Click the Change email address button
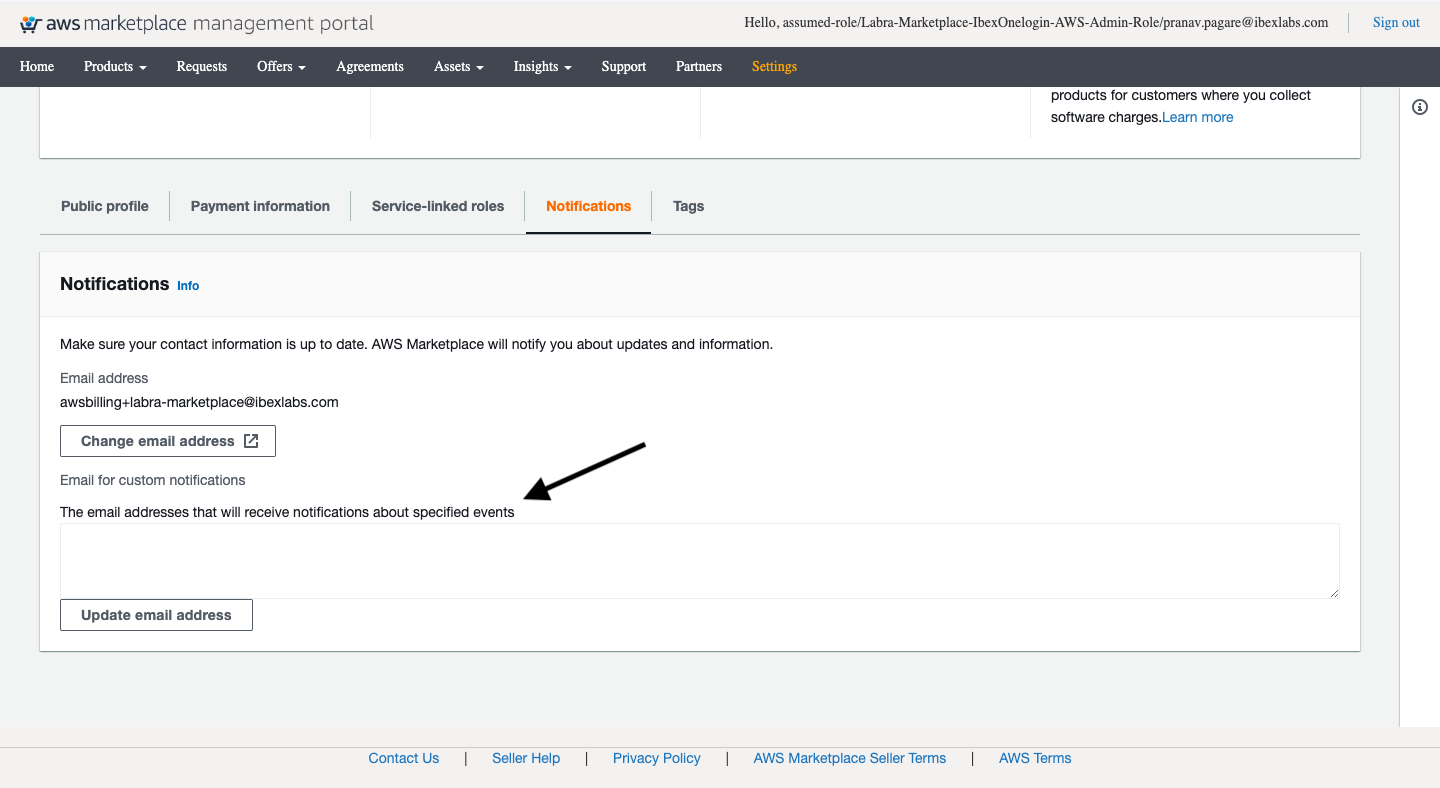1440x788 pixels. 168,441
